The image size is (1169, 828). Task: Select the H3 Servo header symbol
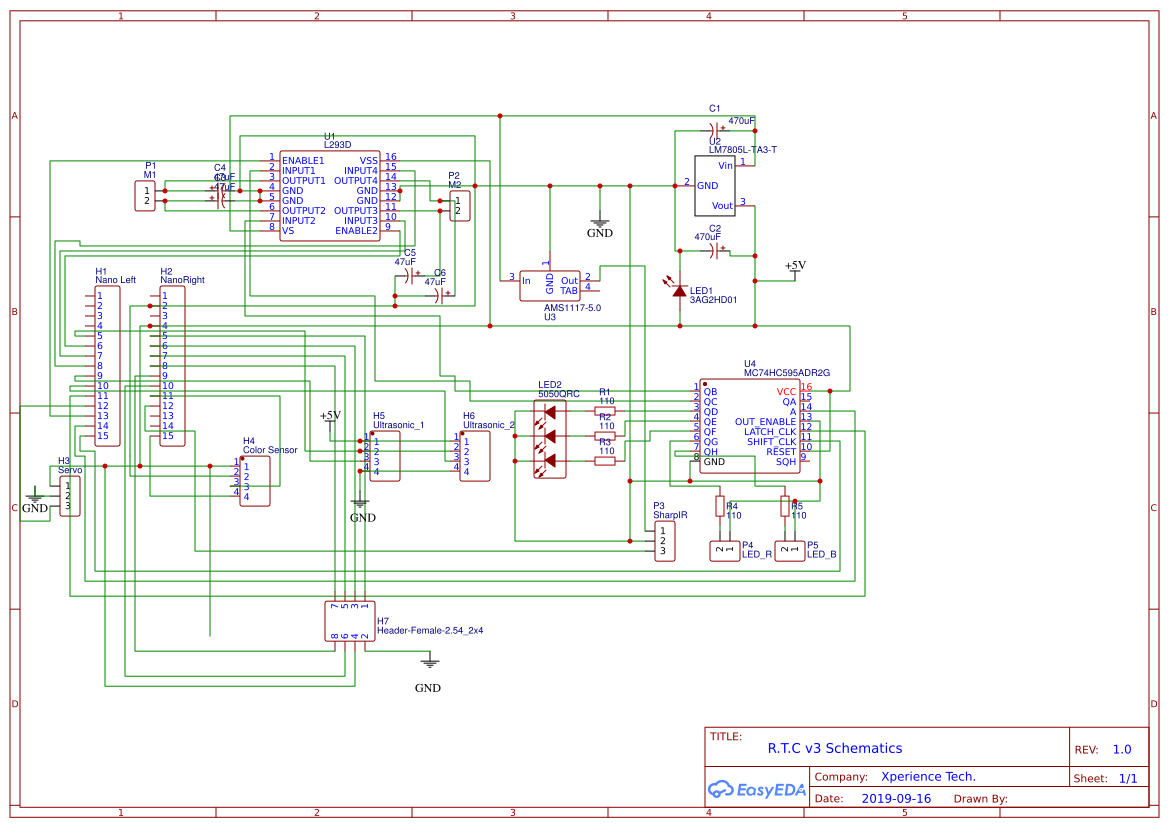pos(69,496)
